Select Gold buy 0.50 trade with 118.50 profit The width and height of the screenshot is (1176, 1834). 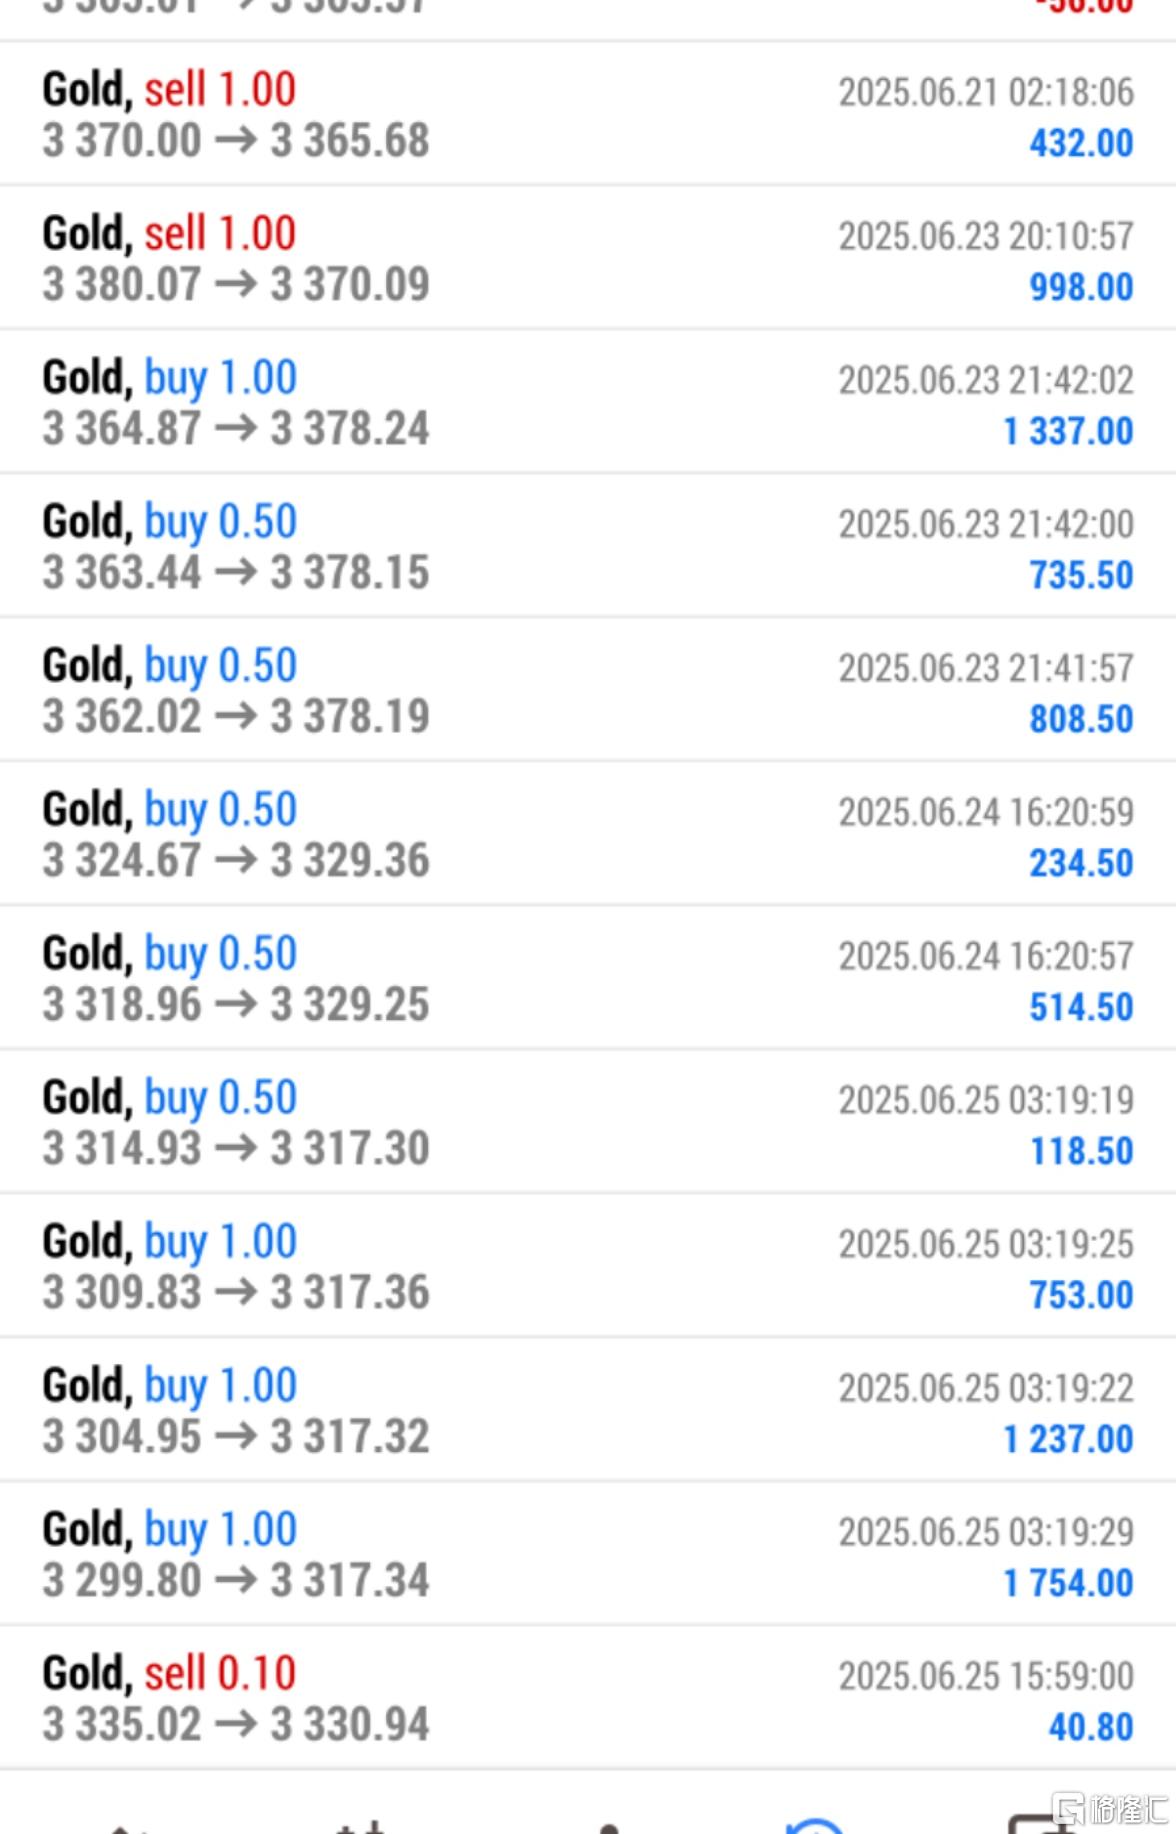588,1122
